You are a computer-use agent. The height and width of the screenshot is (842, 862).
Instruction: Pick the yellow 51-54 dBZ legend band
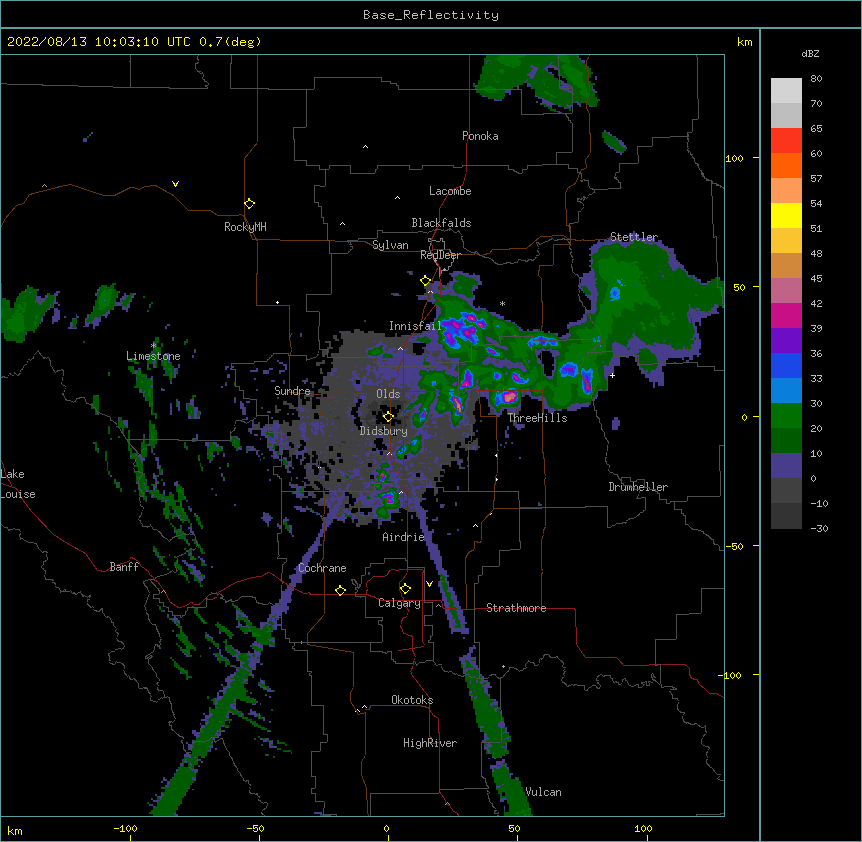click(x=786, y=215)
